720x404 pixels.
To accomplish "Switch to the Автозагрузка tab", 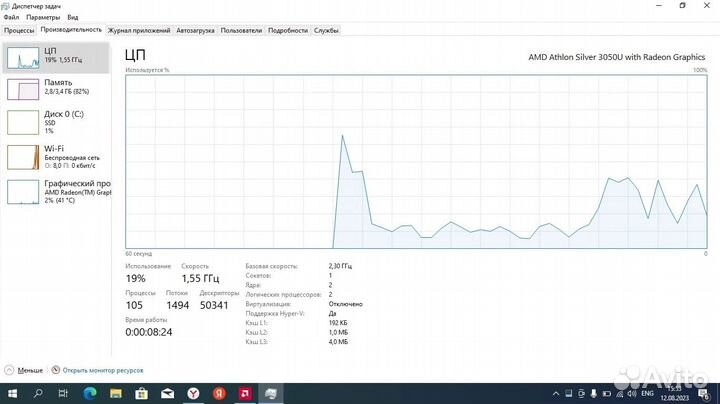I will coord(195,30).
